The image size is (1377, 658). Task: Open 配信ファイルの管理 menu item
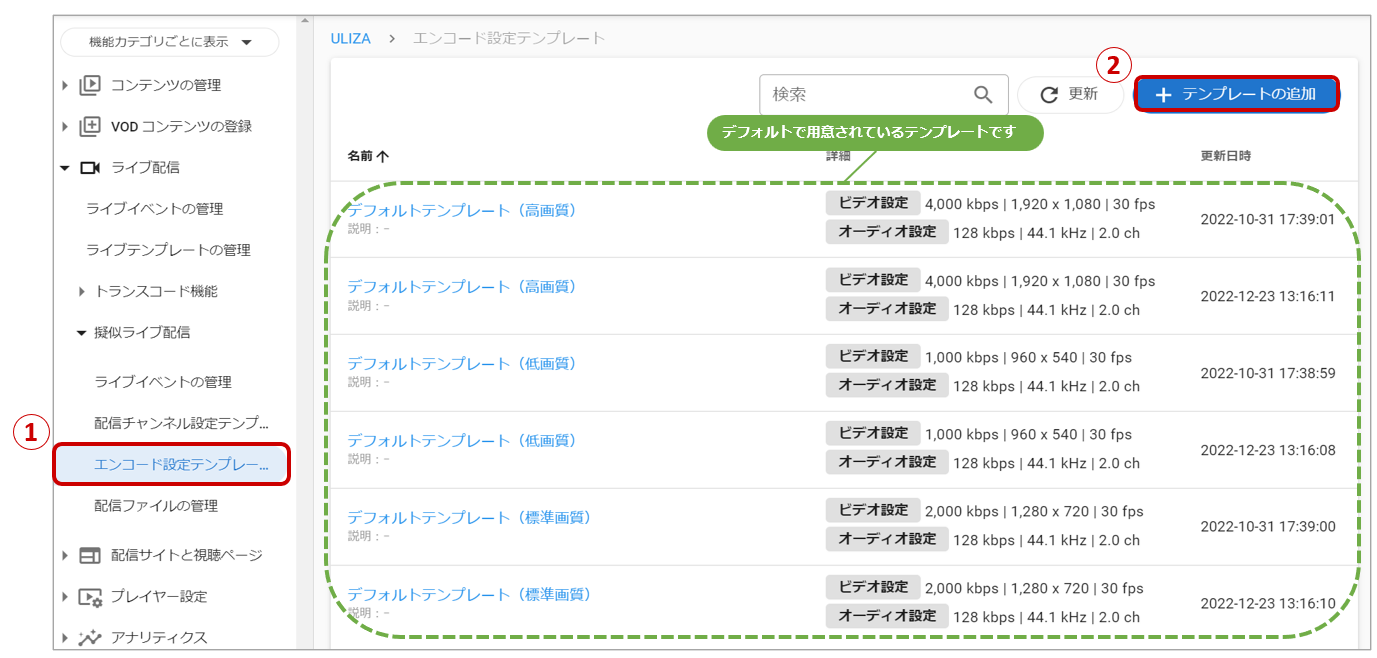(156, 506)
